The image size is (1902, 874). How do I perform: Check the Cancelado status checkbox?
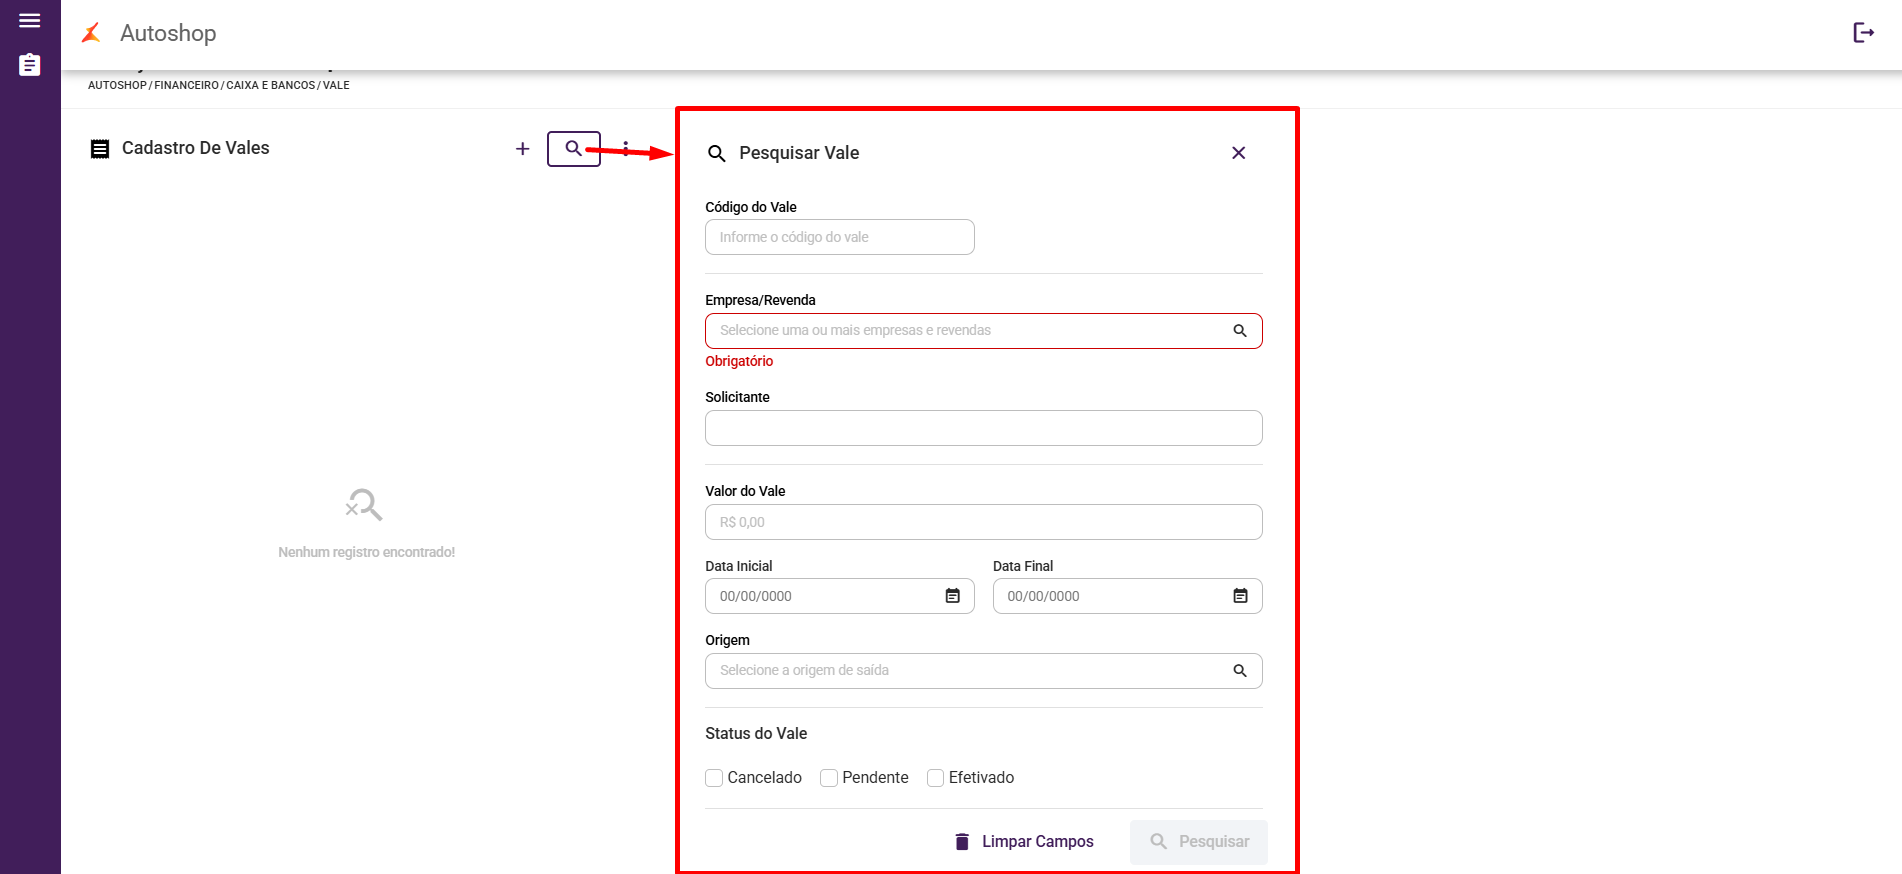click(x=714, y=778)
